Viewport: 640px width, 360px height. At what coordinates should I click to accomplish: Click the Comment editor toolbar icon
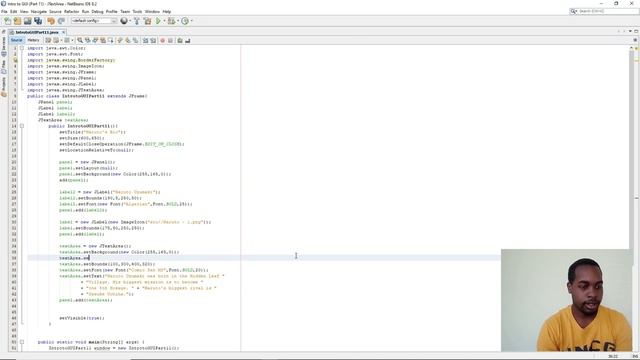click(180, 40)
